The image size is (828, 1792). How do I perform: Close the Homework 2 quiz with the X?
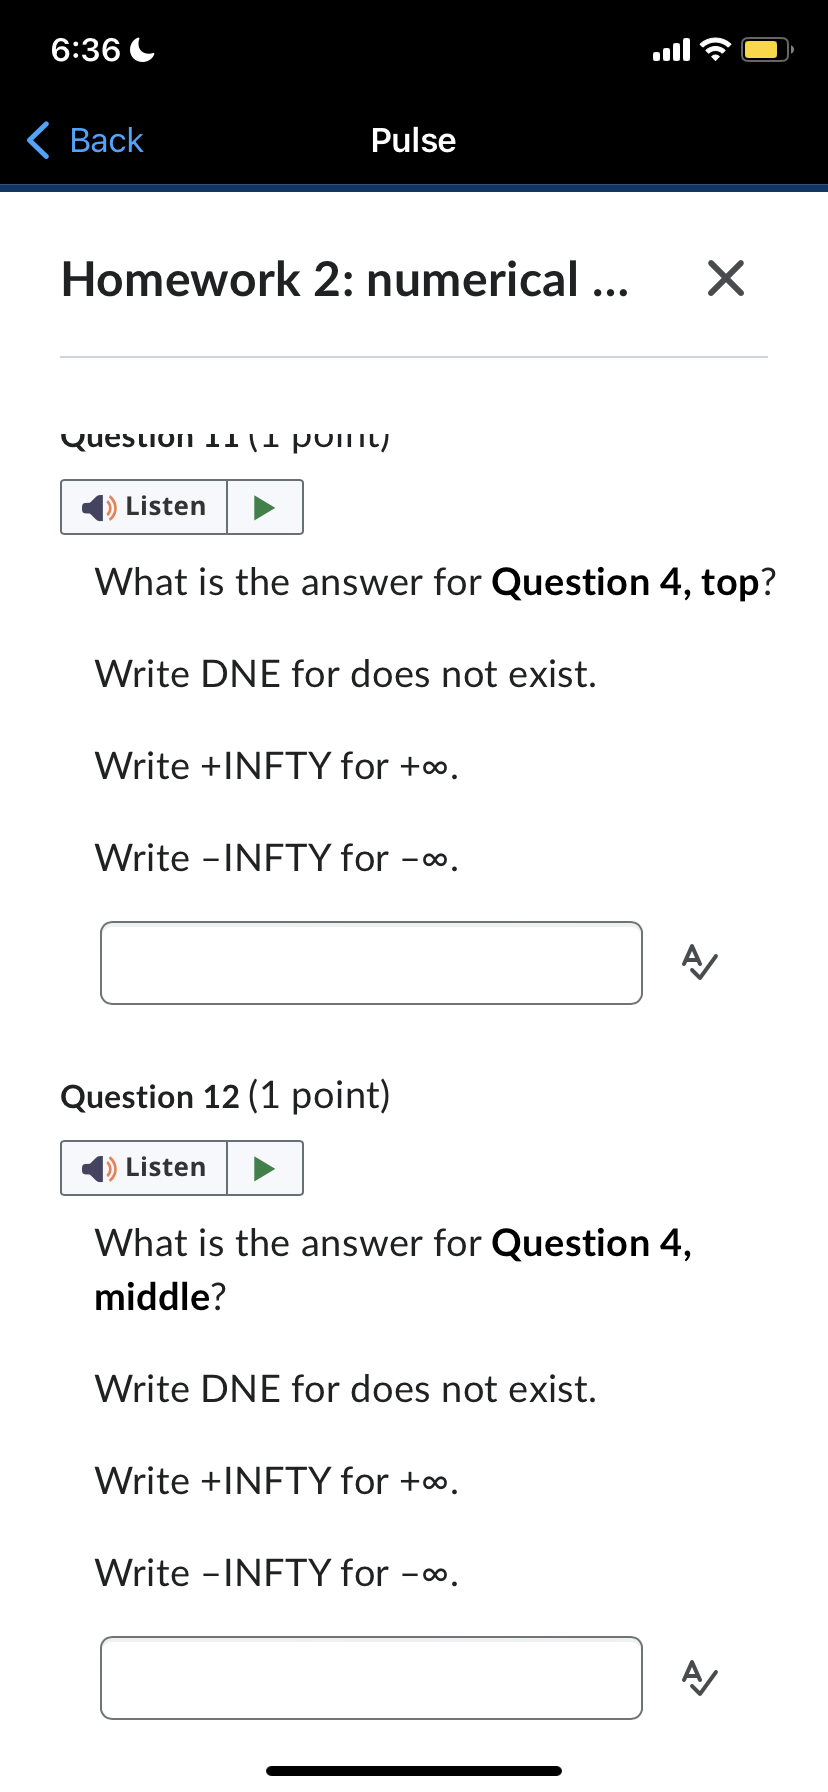(x=725, y=279)
